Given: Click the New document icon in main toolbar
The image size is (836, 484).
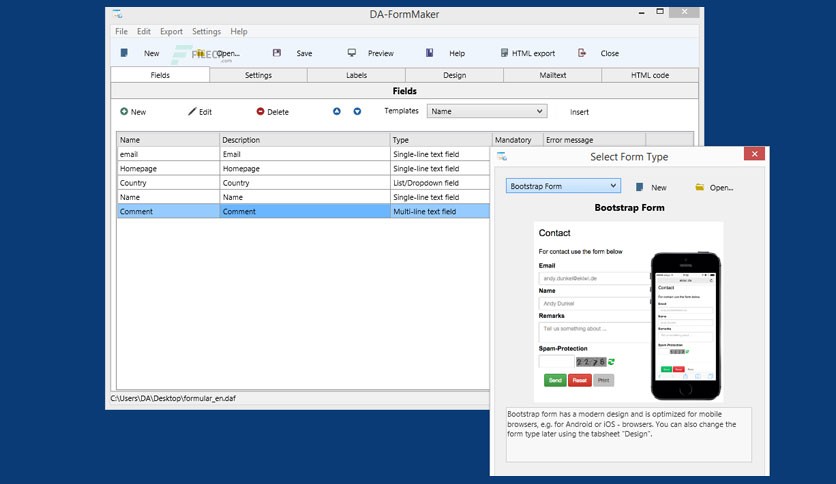Looking at the screenshot, I should [124, 53].
